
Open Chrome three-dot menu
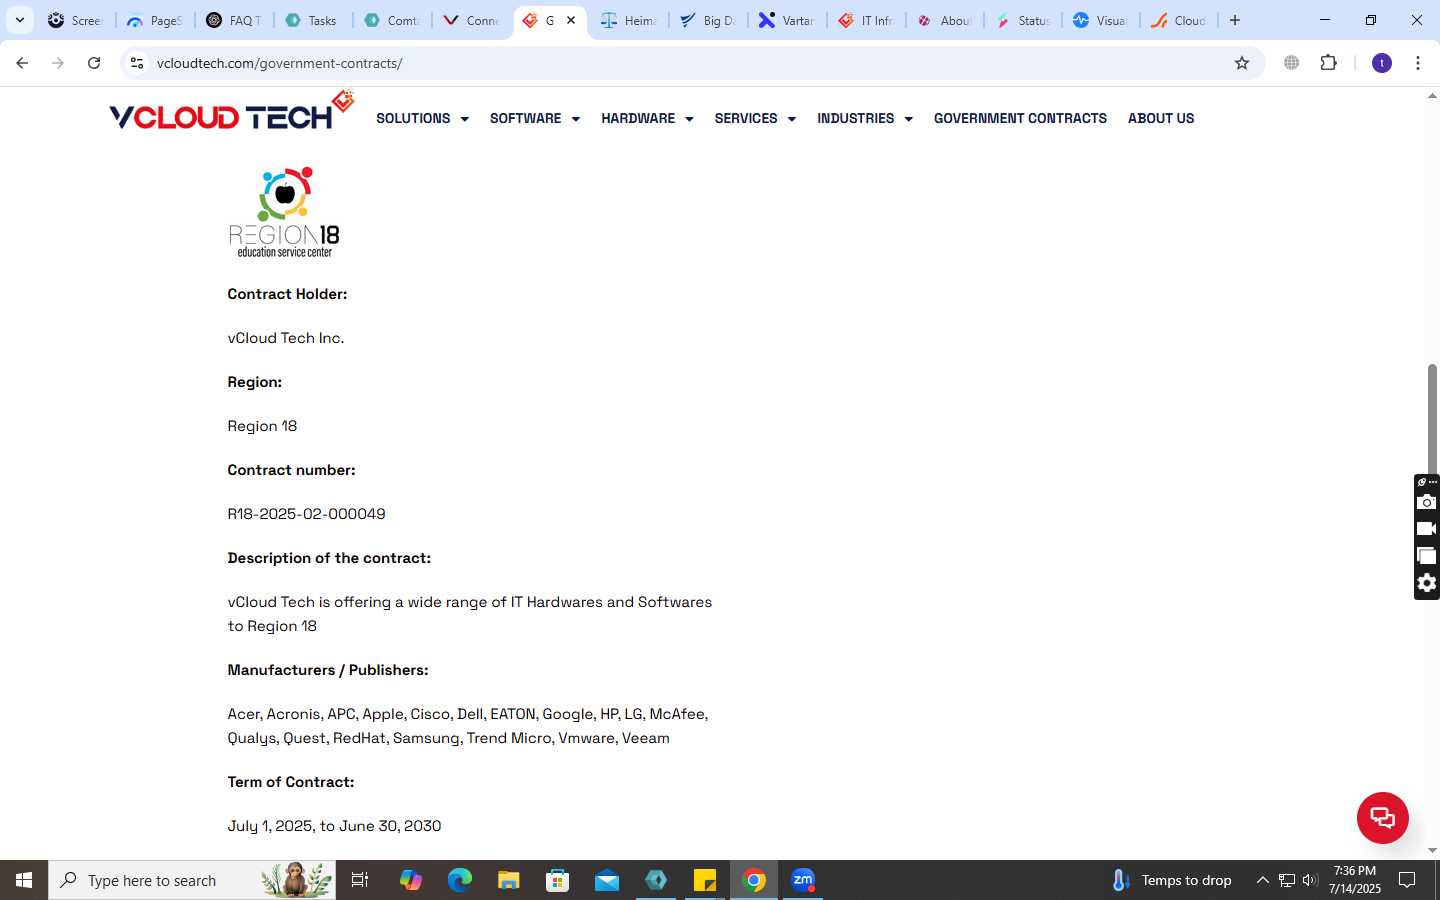click(1418, 63)
